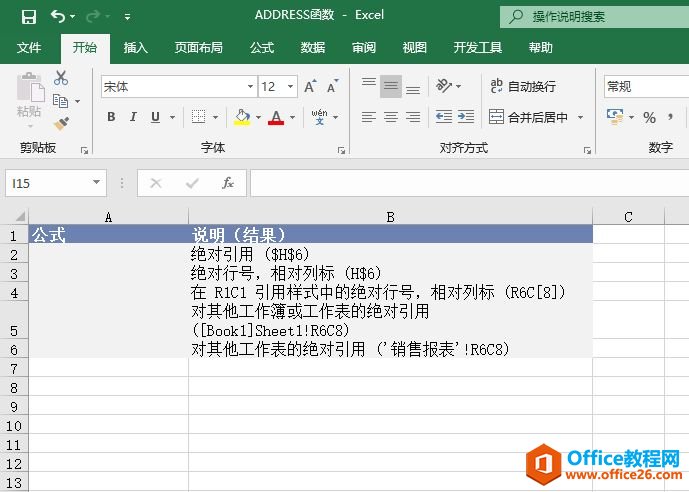
Task: Open the 文件 tab
Action: 29,47
